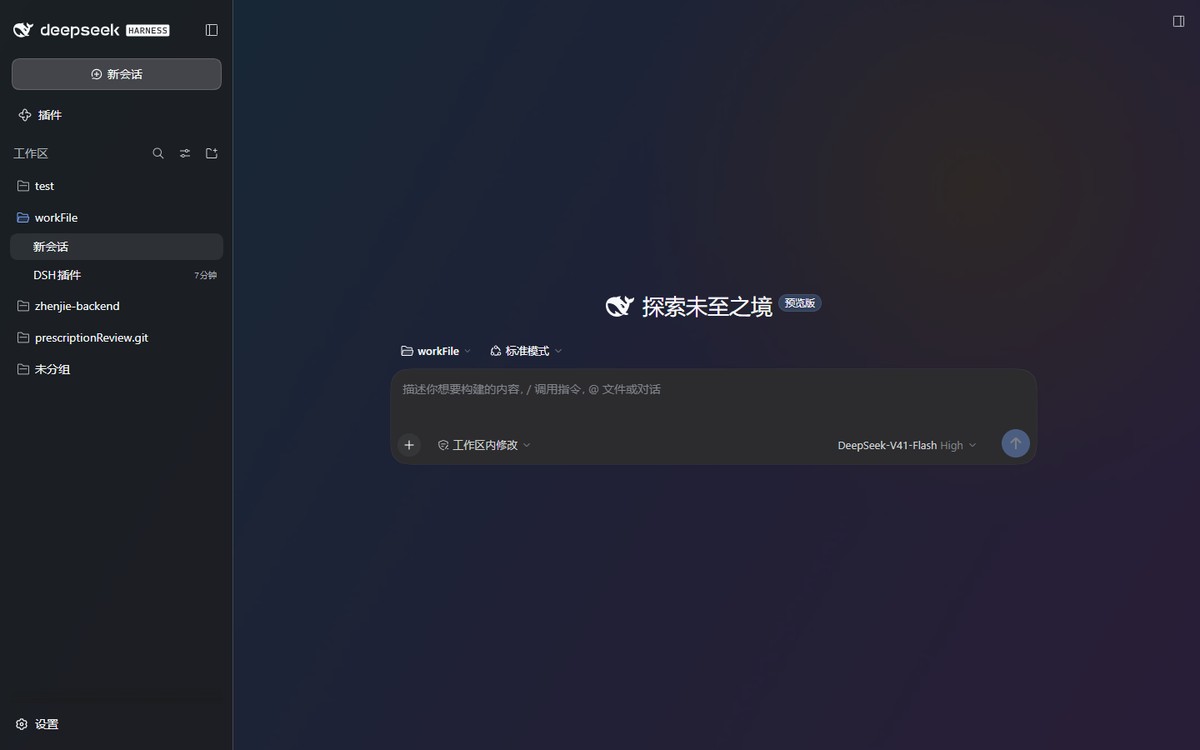Add attachment with the plus button

tap(409, 445)
